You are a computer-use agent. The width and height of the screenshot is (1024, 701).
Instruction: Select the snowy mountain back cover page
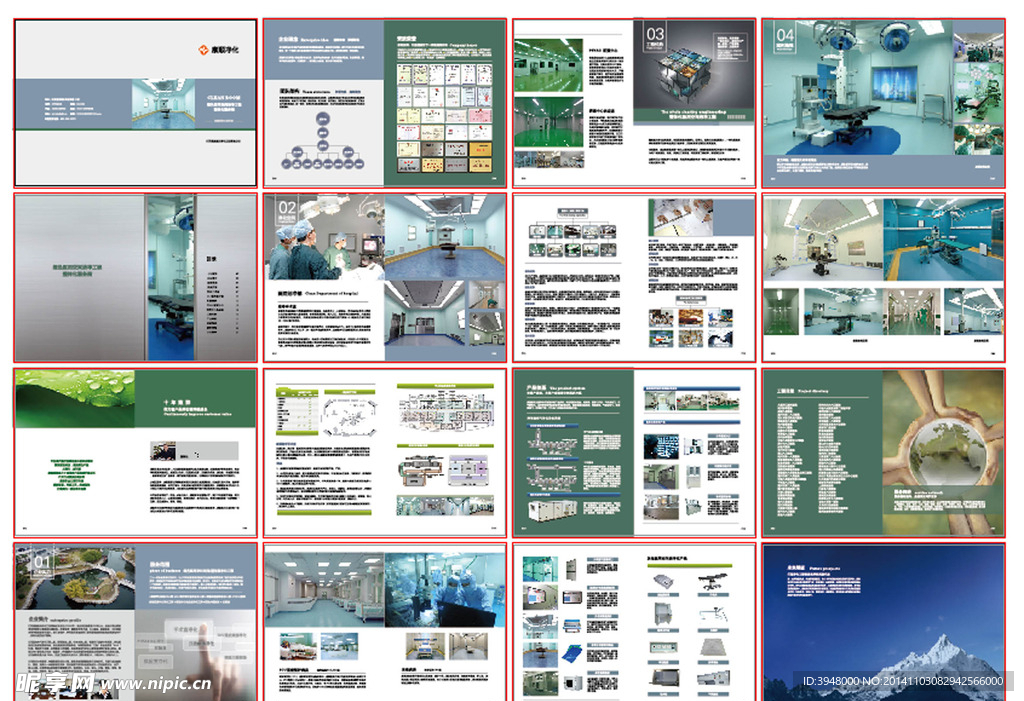[x=884, y=622]
